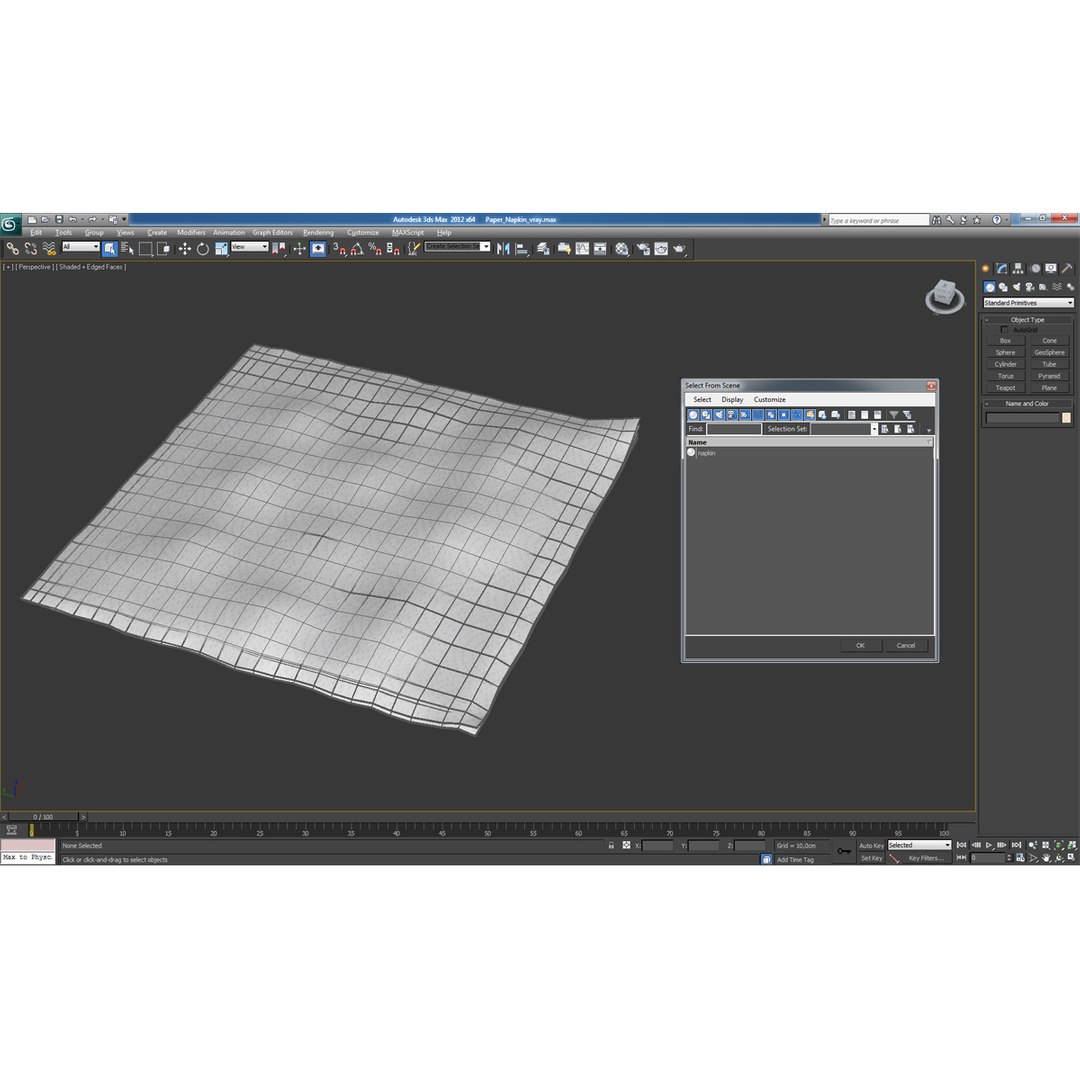Click the Unlink Selection tool
The width and height of the screenshot is (1080, 1080).
tap(30, 249)
